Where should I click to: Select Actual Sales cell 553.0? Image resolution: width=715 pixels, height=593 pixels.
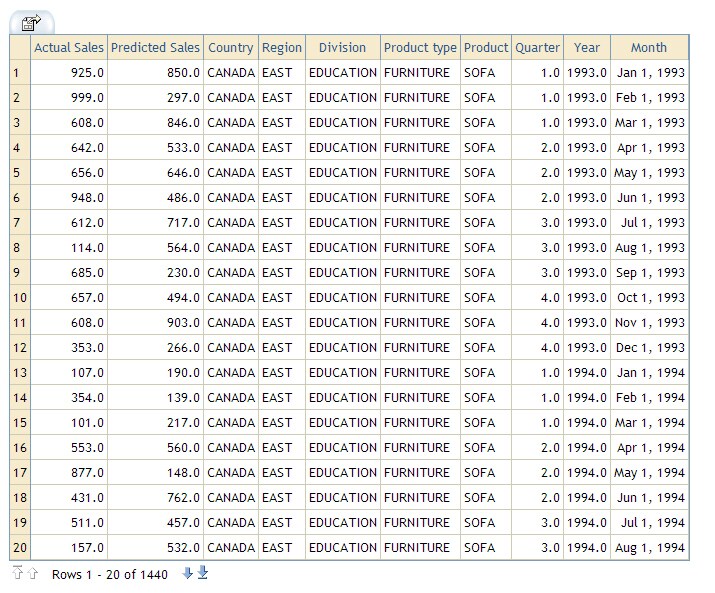69,447
